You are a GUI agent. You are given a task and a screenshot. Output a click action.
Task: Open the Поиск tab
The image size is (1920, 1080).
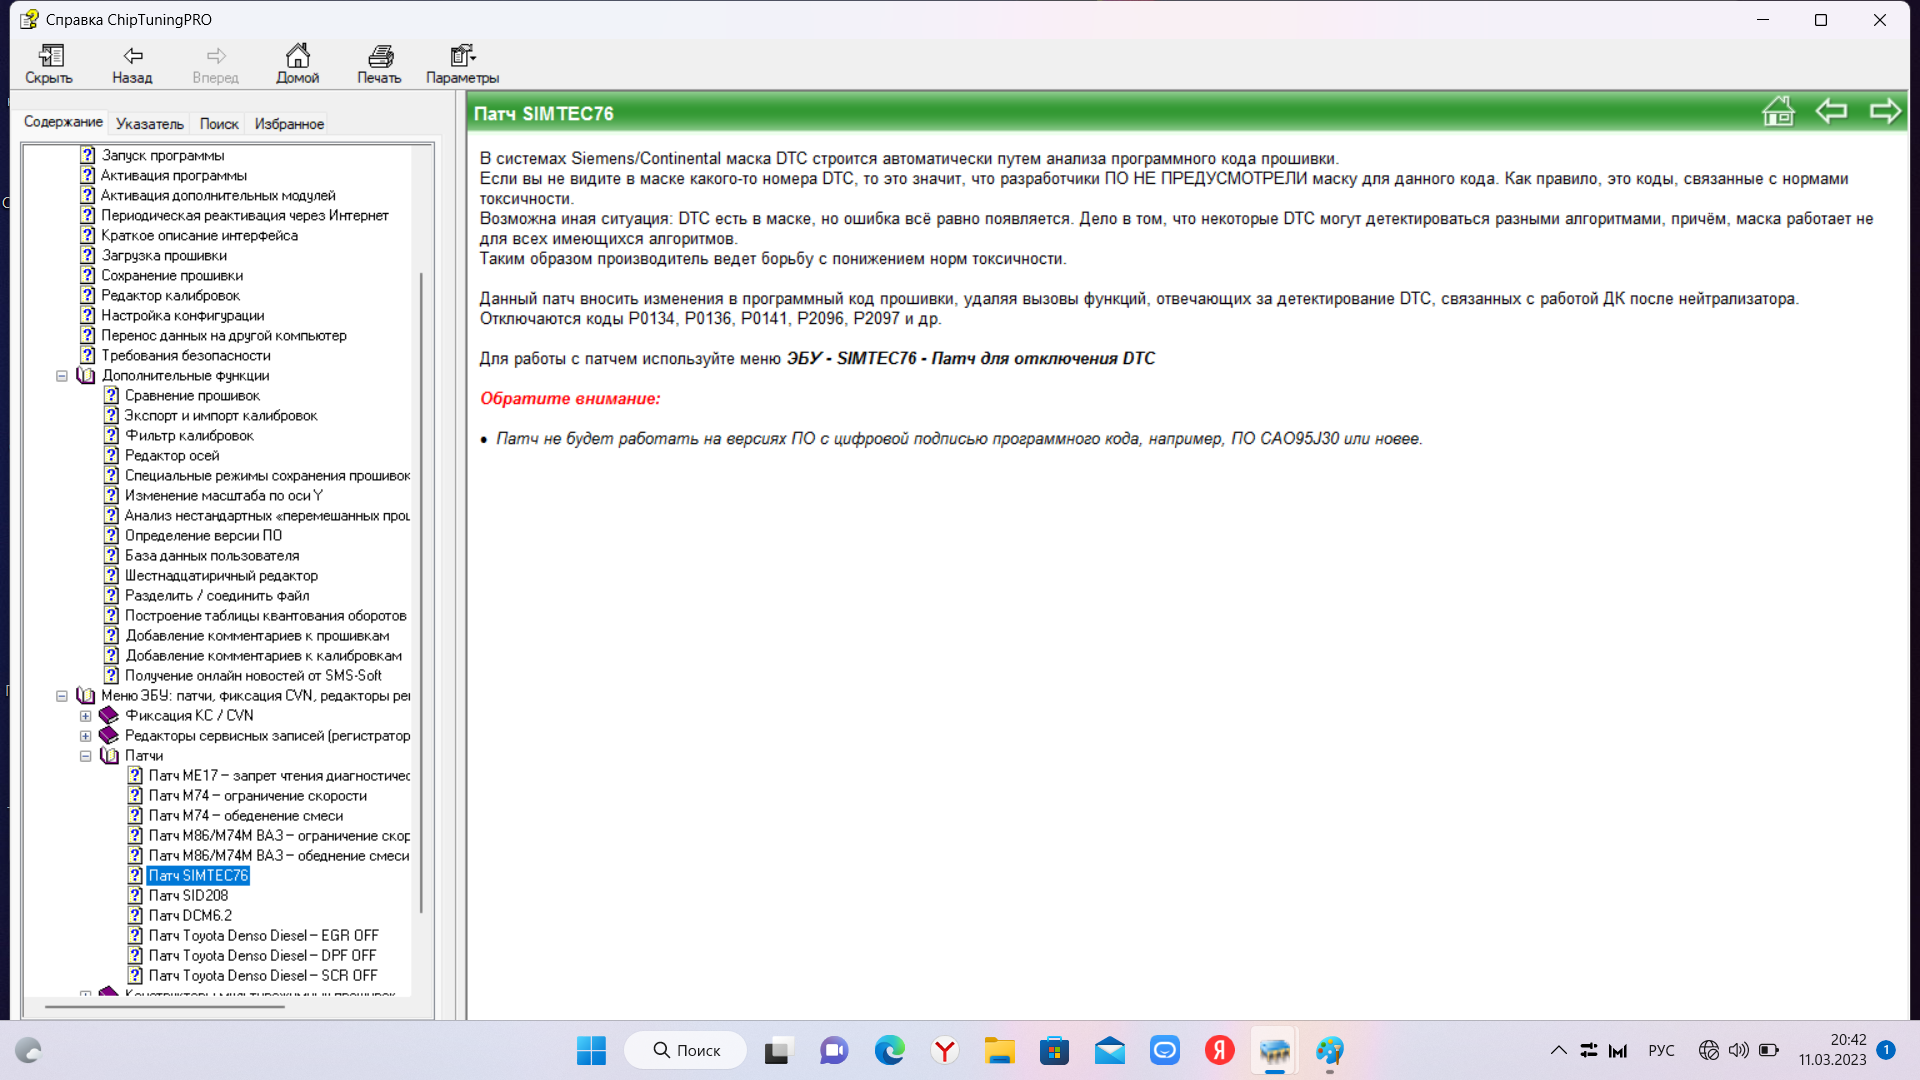click(219, 124)
